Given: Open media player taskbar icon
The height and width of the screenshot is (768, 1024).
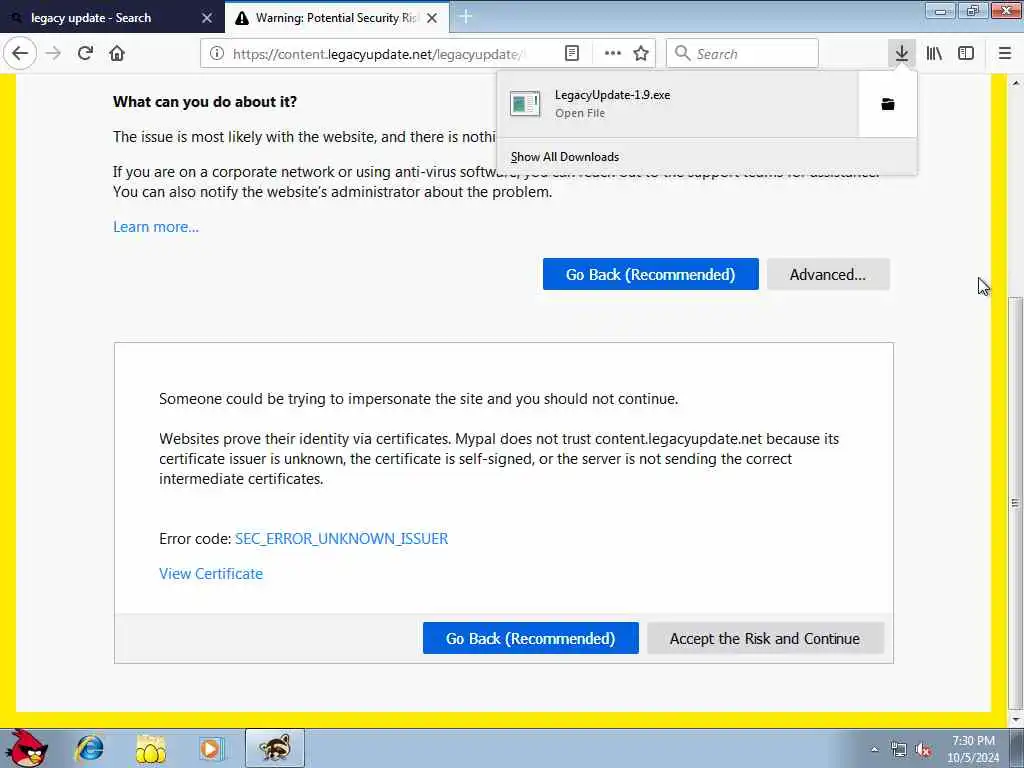Looking at the screenshot, I should tap(211, 748).
